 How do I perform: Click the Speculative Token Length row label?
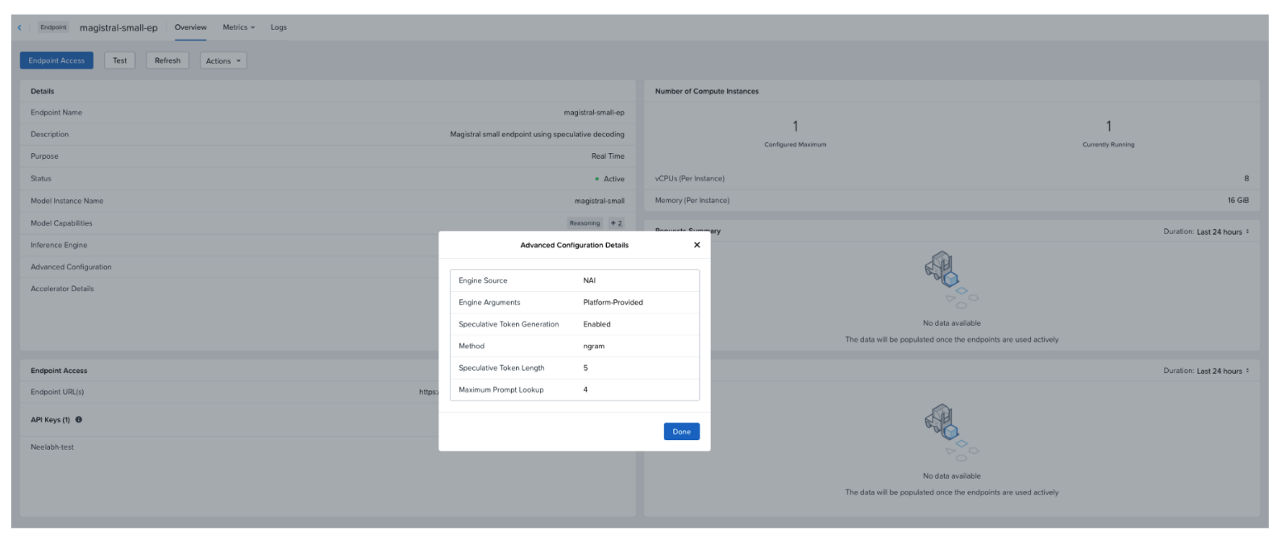pos(503,368)
